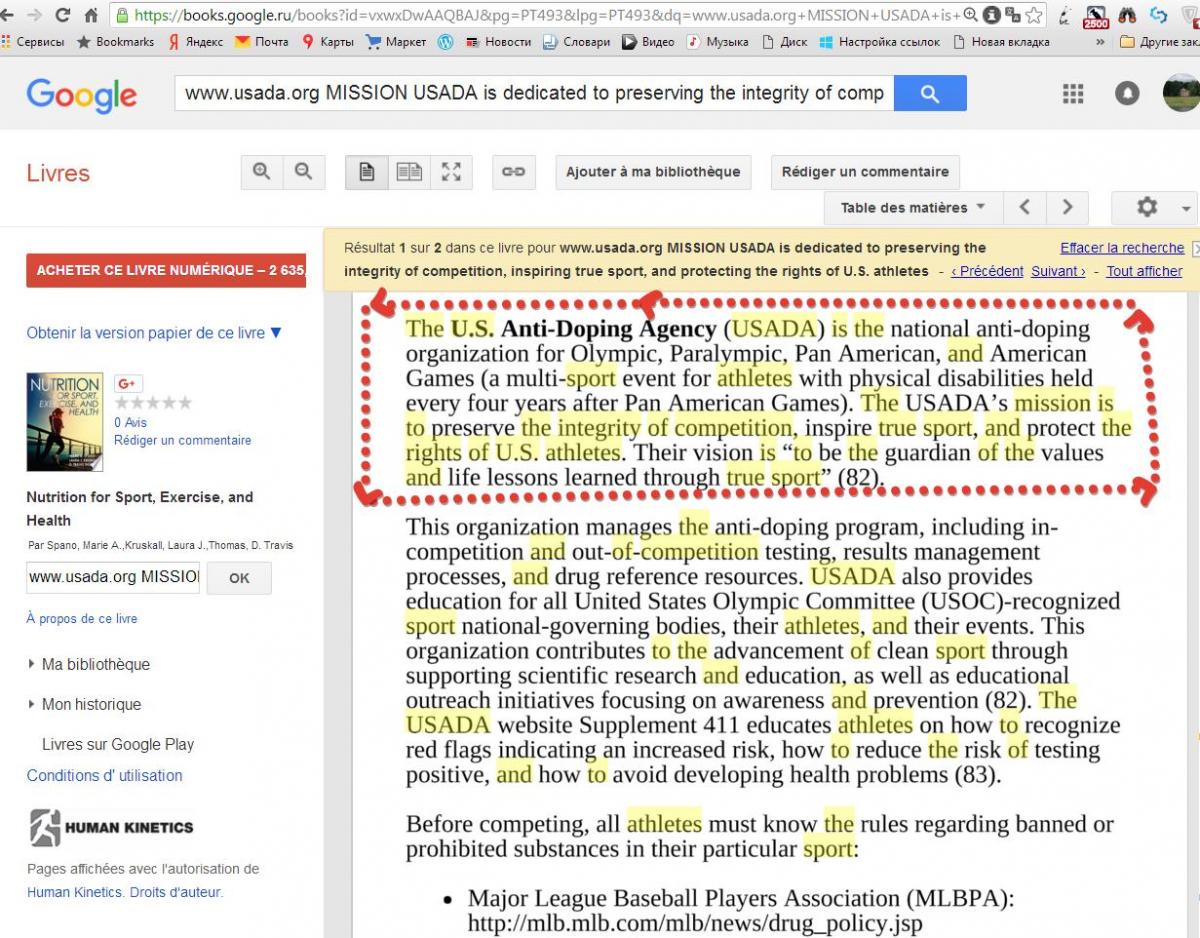
Task: Open the Google account avatar
Action: 1182,93
